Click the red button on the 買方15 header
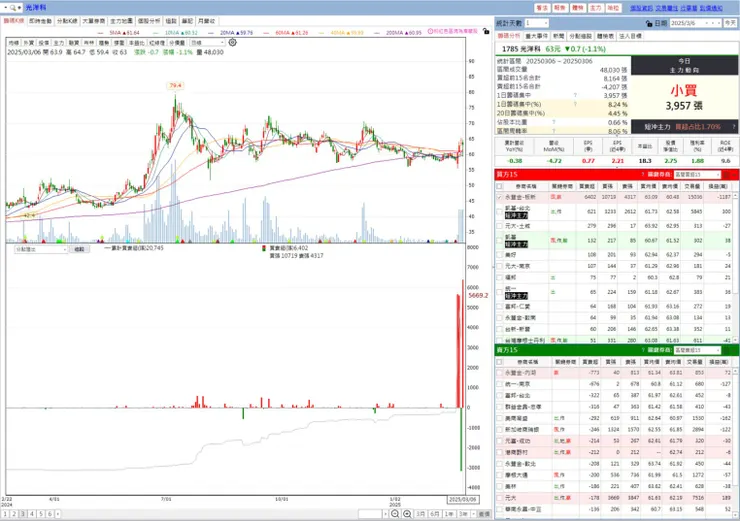This screenshot has height=521, width=740. (x=726, y=175)
